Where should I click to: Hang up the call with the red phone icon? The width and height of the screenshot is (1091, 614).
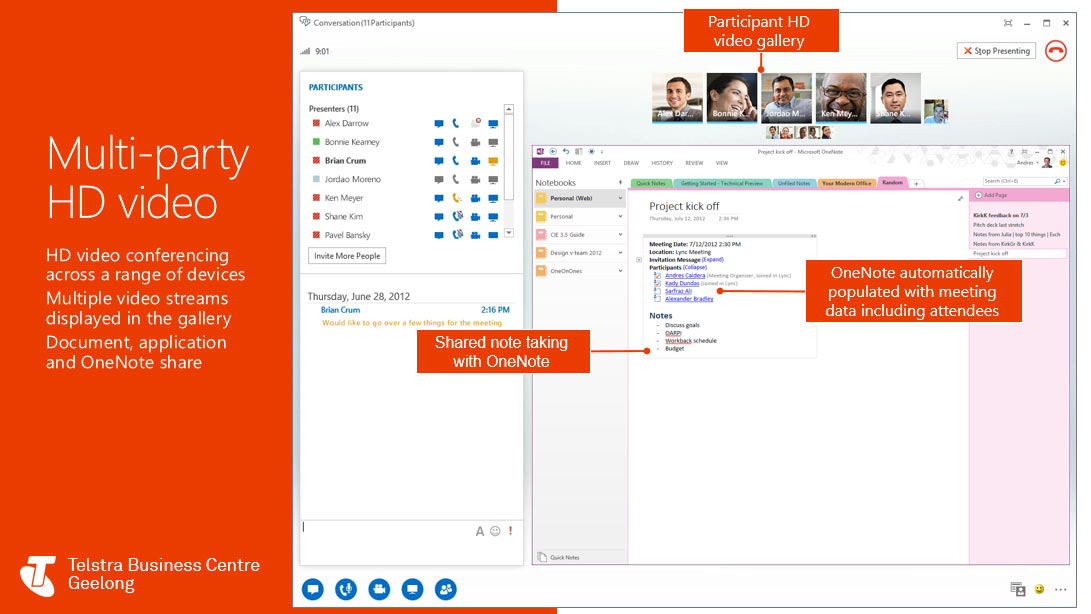[1056, 51]
